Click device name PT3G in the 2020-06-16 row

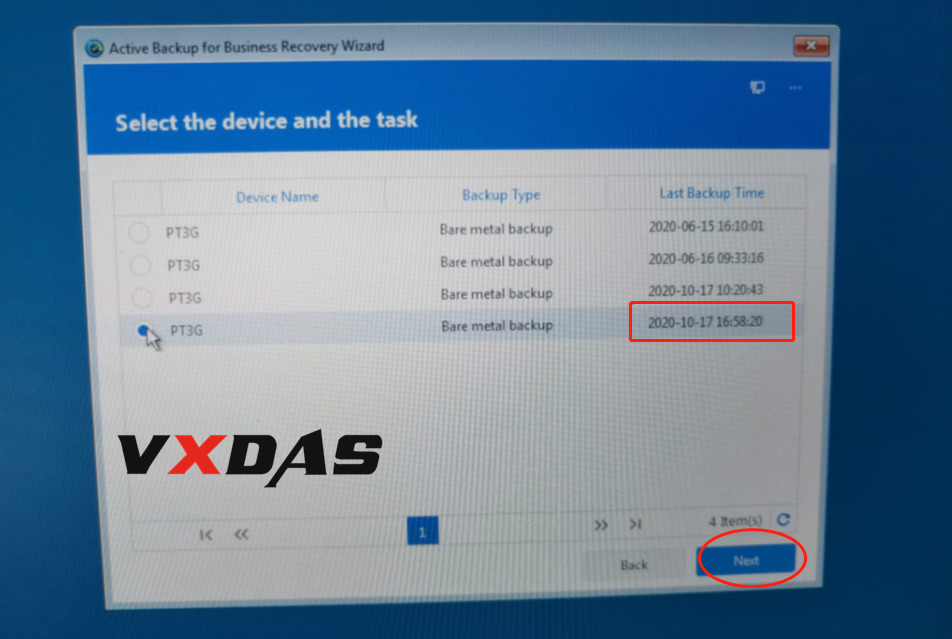point(183,265)
